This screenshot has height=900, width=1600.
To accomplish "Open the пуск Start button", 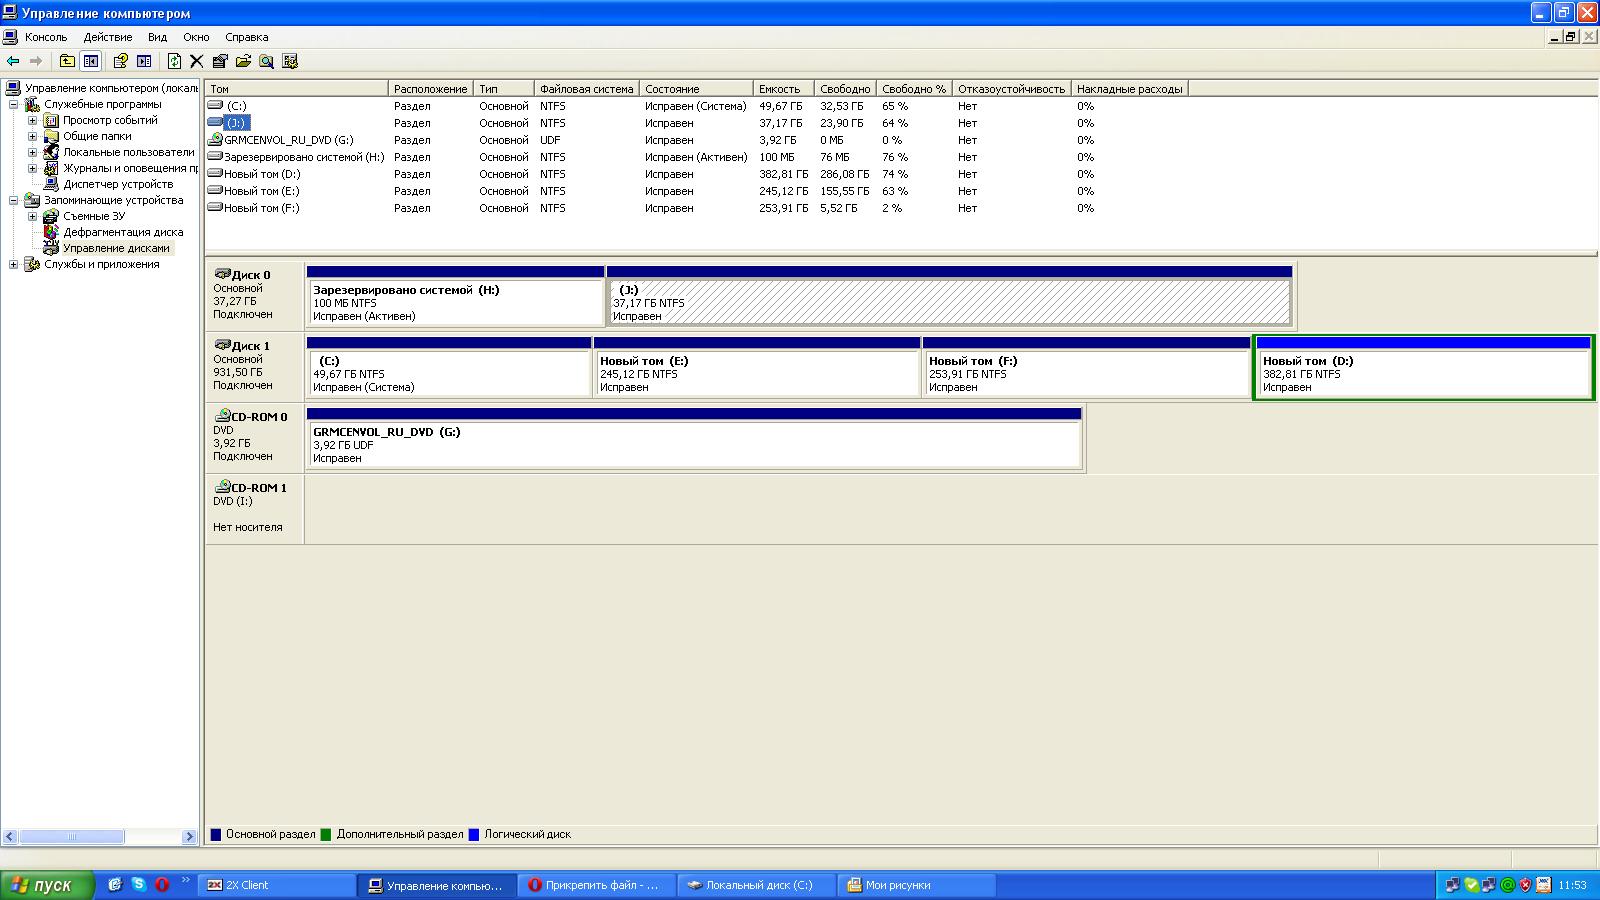I will [x=47, y=885].
